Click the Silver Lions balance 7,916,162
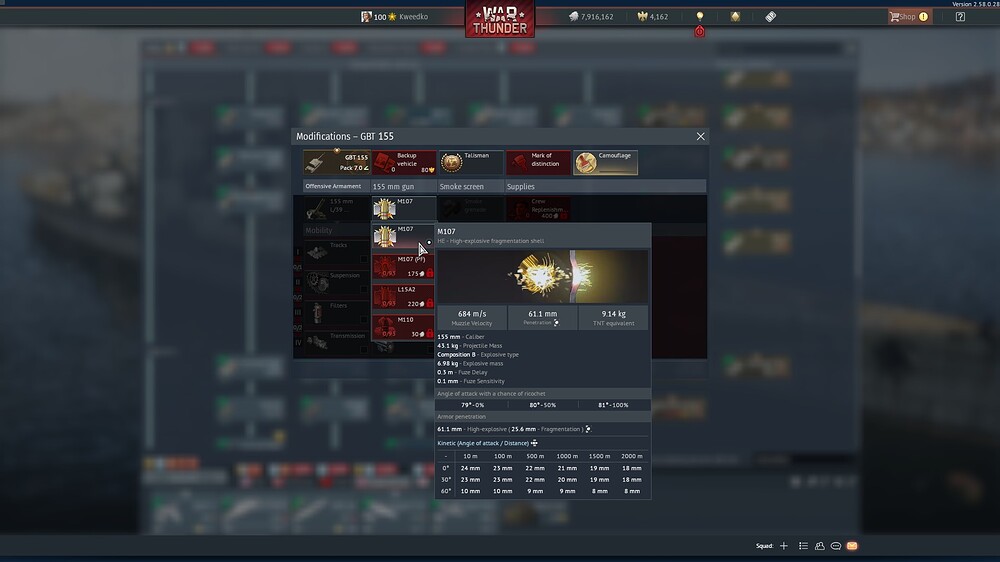 pos(591,17)
